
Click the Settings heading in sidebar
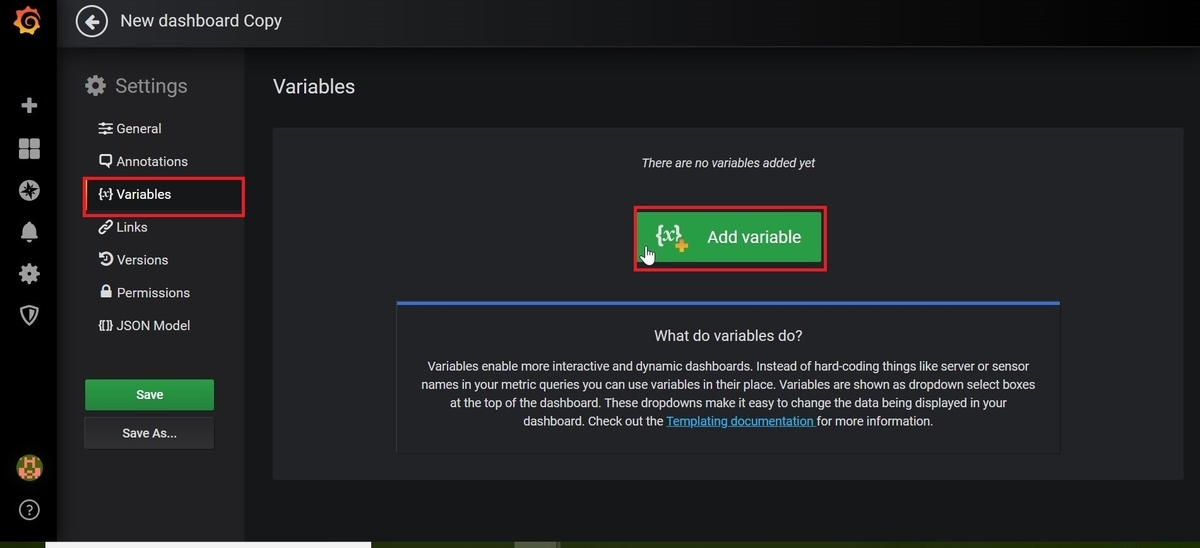click(136, 86)
